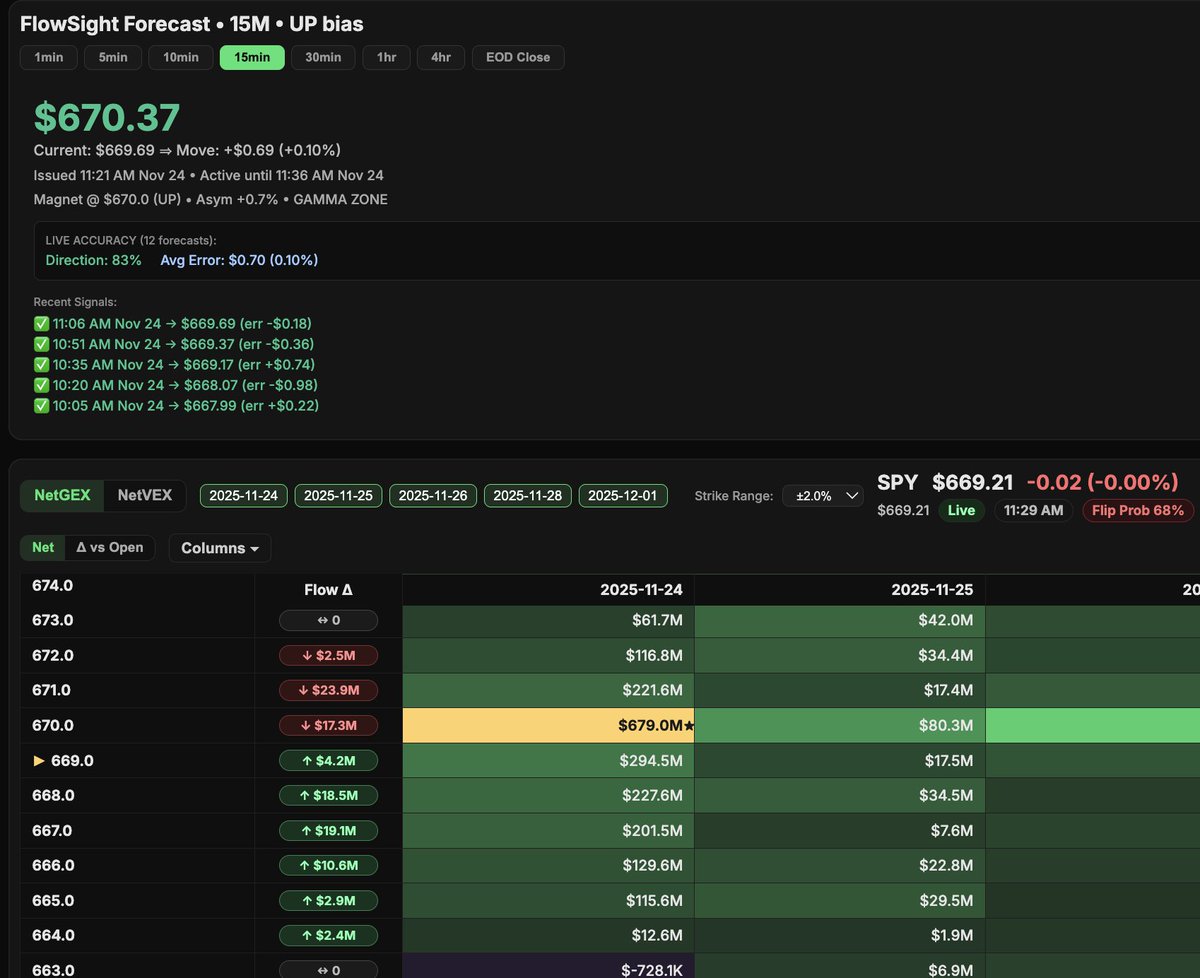The image size is (1200, 978).
Task: Click the $80.3M cell in row 670.0
Action: (x=840, y=725)
